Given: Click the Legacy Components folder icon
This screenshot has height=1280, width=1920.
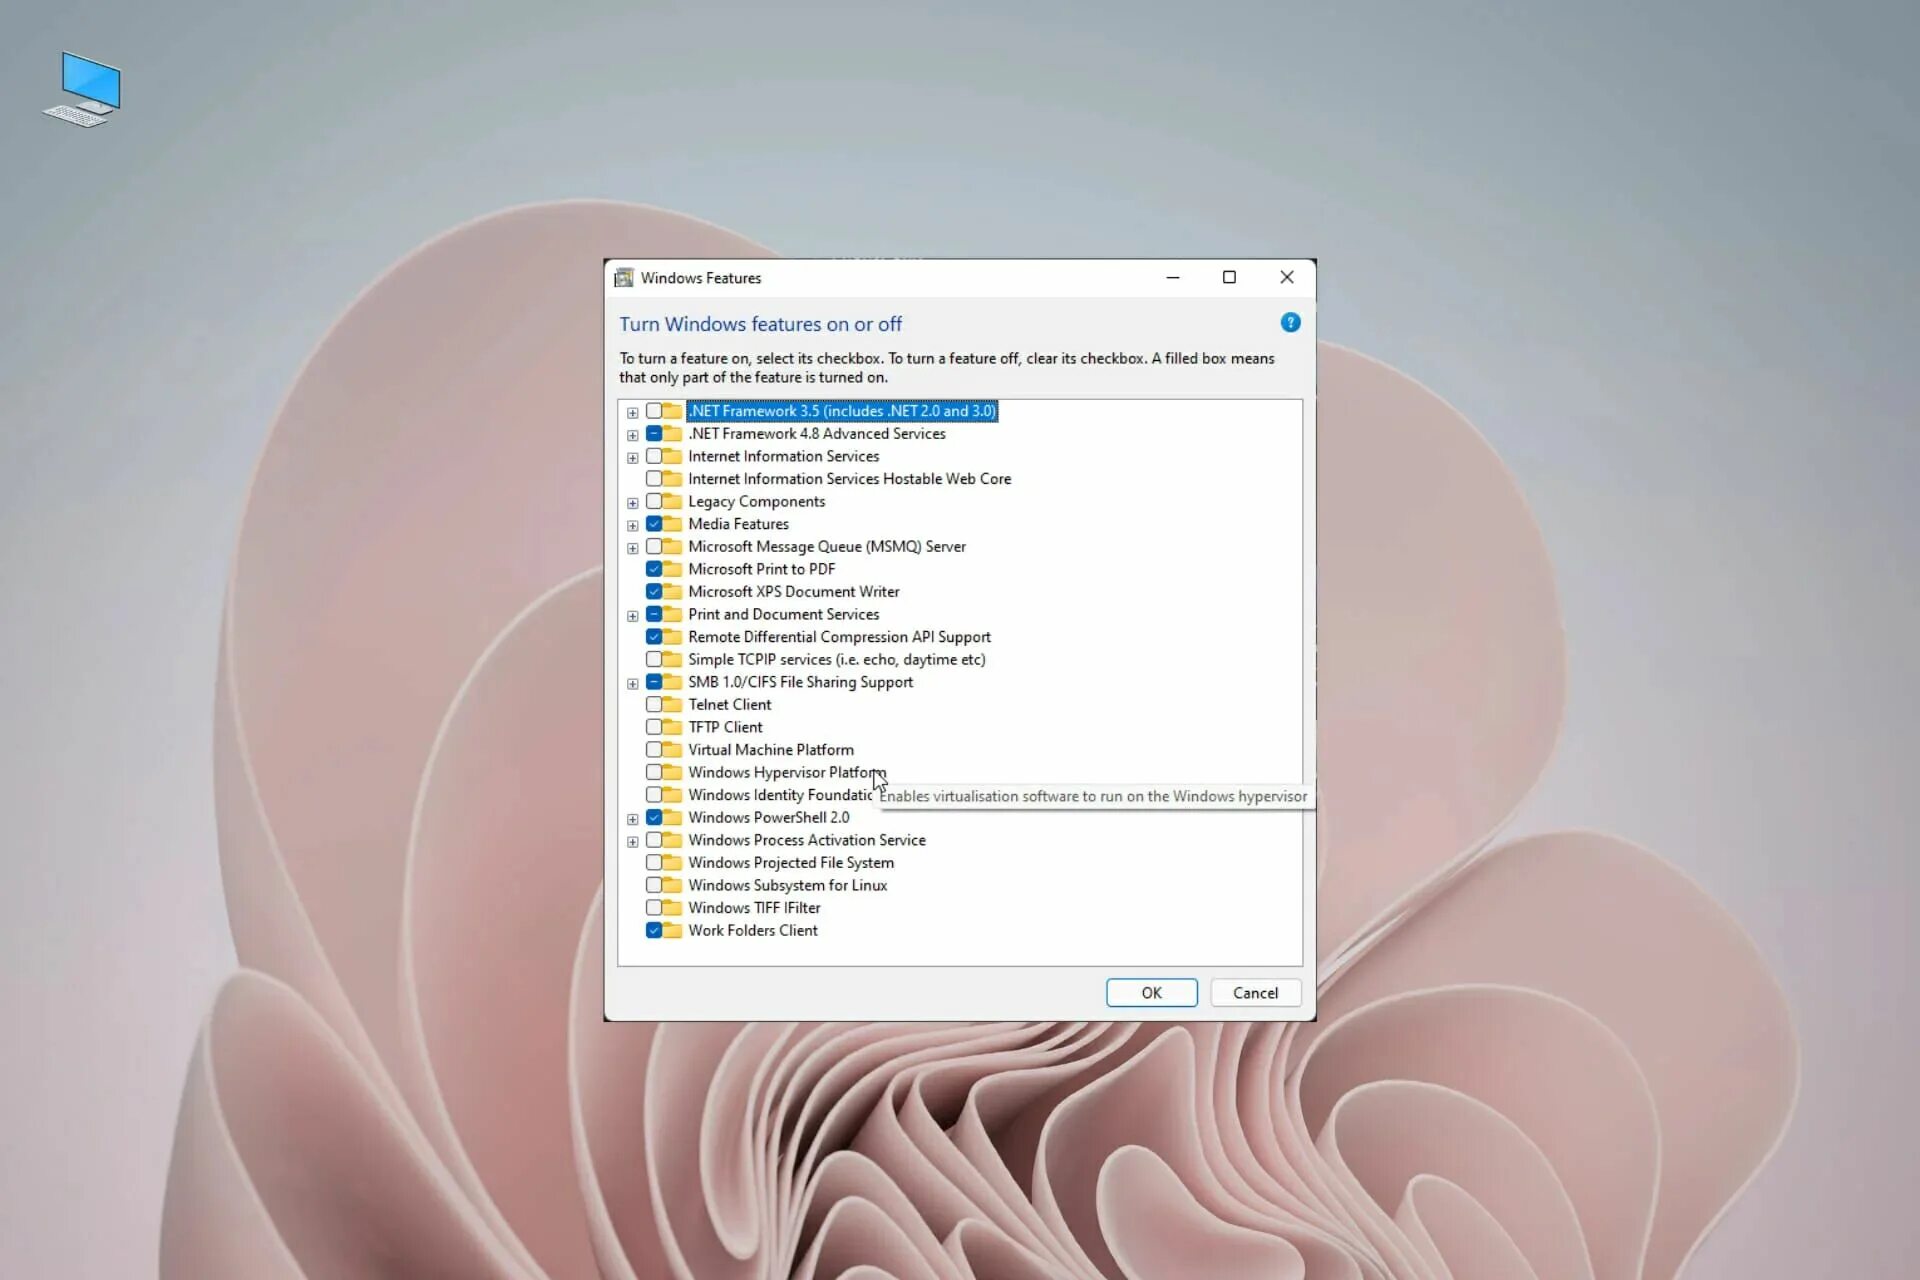Looking at the screenshot, I should pos(672,502).
